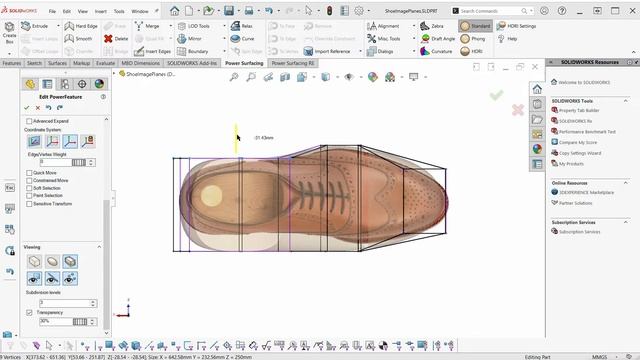Image resolution: width=640 pixels, height=360 pixels.
Task: Open LOD Tools
Action: (194, 26)
